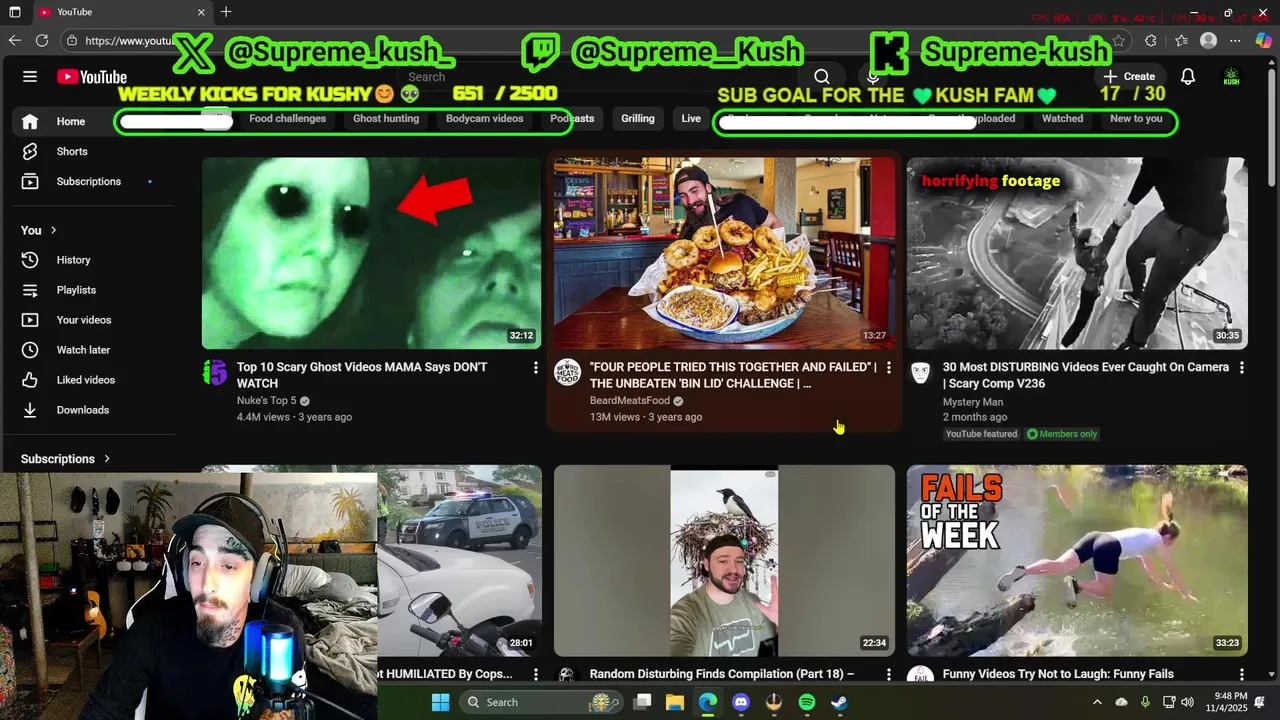Expand the You section chevron
This screenshot has width=1280, height=720.
click(53, 231)
